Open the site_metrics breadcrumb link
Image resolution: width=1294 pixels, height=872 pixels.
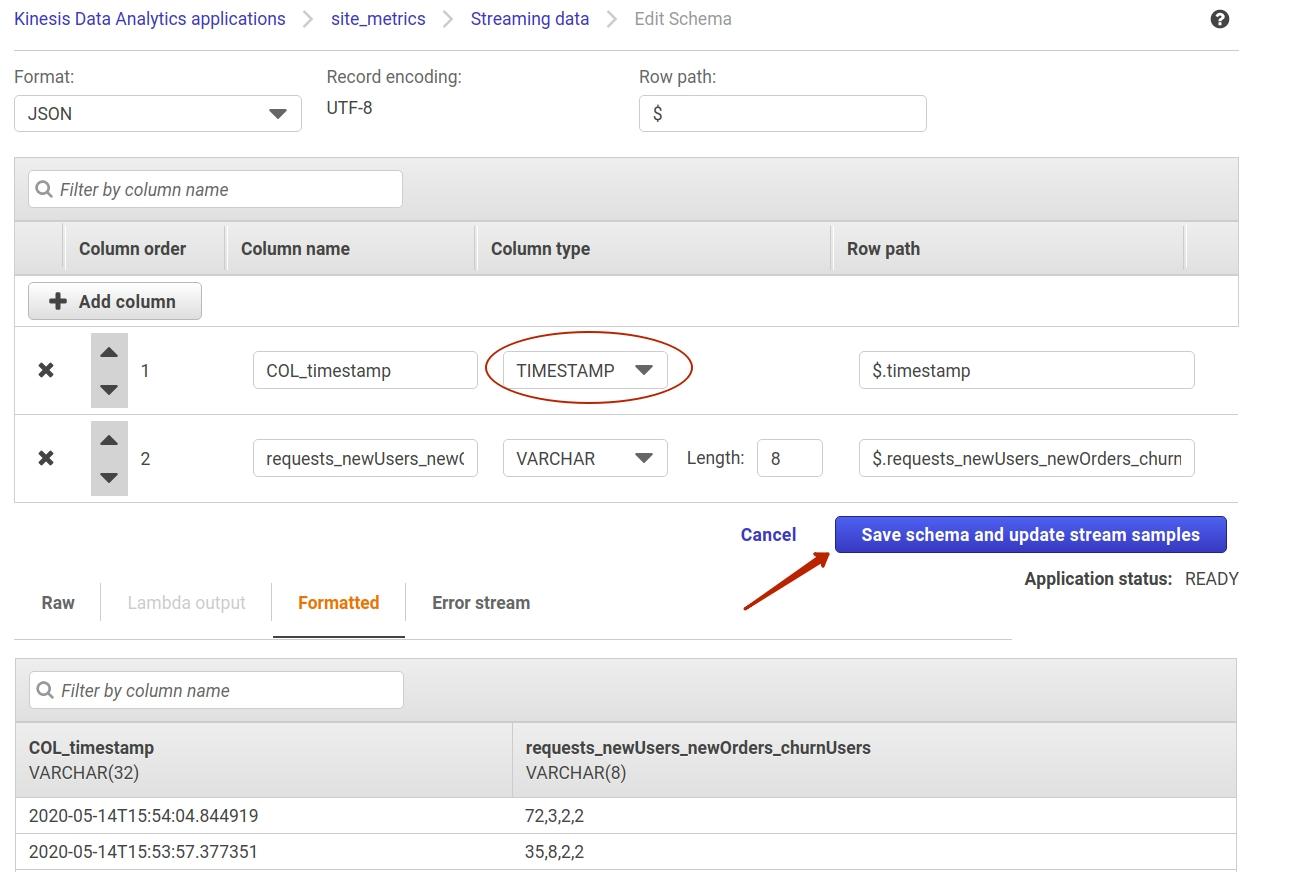pos(378,18)
